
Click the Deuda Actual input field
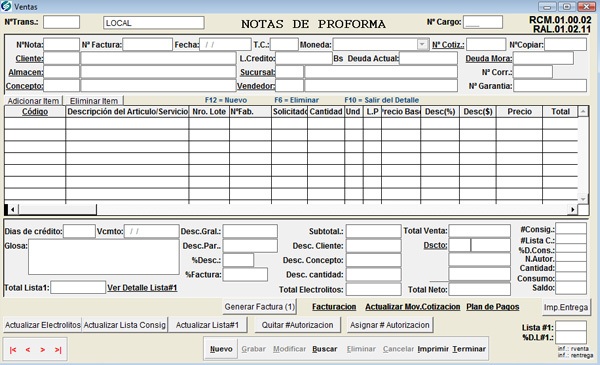(428, 58)
